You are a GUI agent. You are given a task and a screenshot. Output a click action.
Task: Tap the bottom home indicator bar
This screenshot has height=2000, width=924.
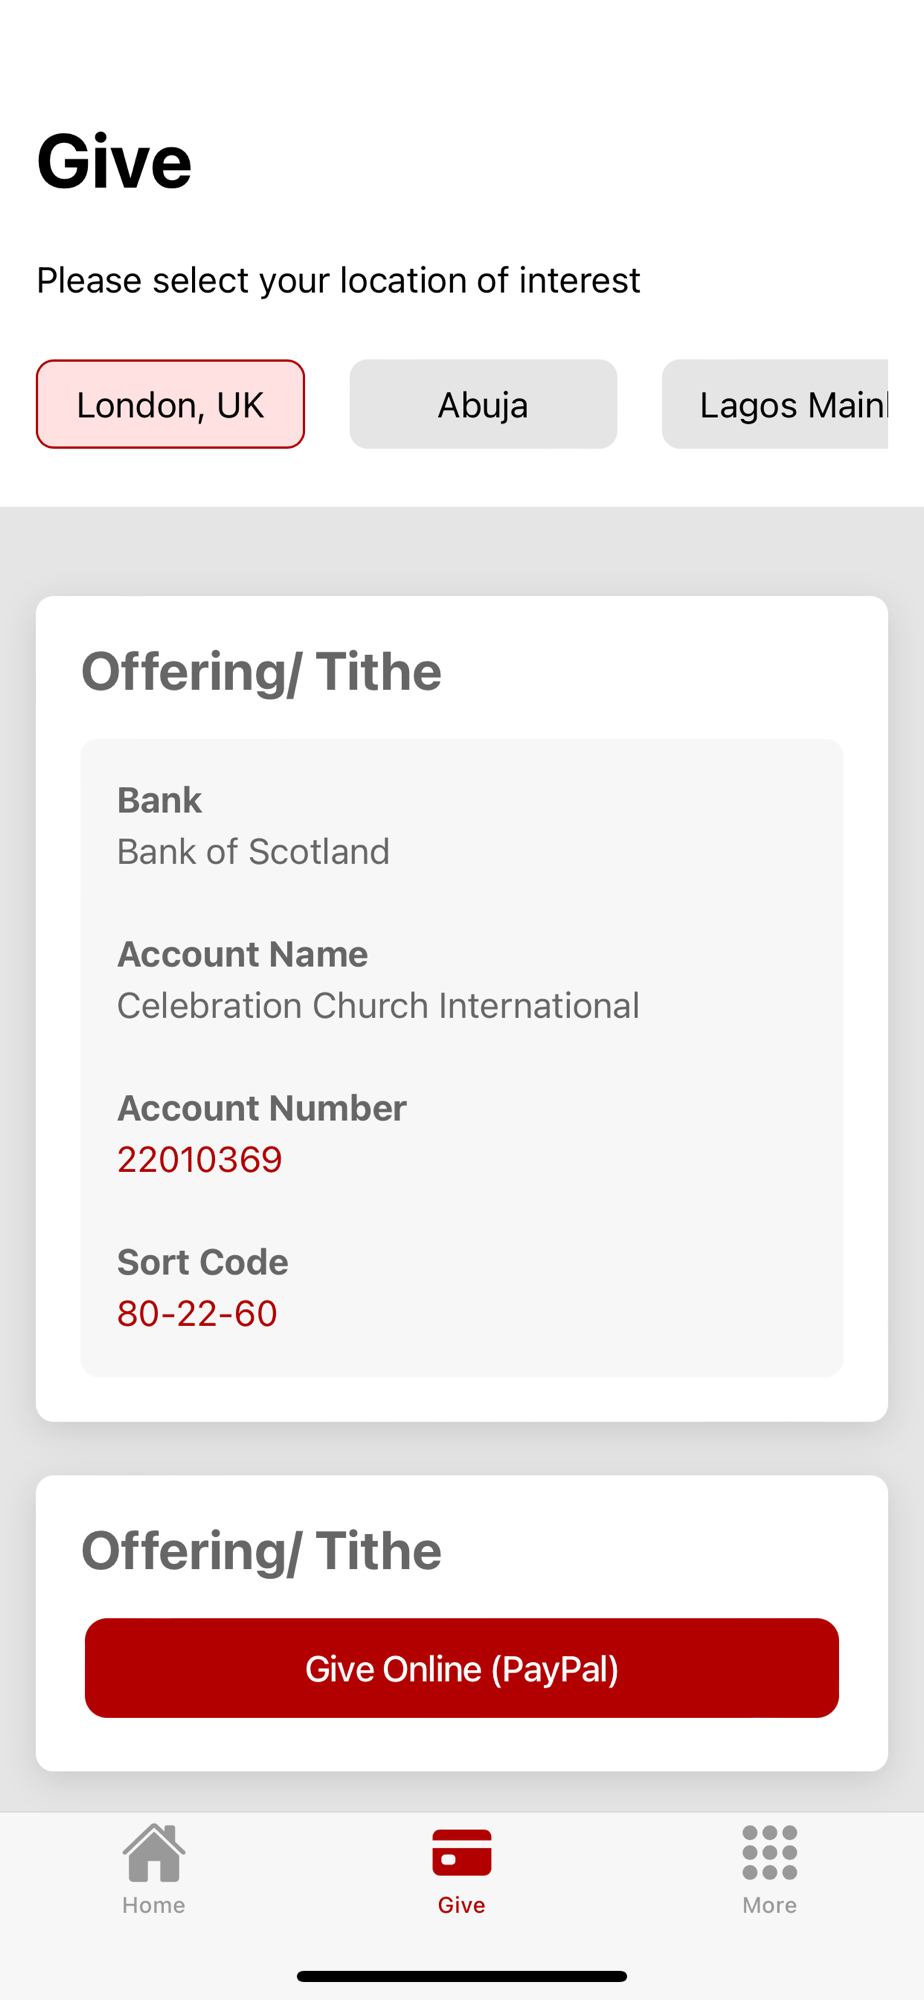point(461,1976)
